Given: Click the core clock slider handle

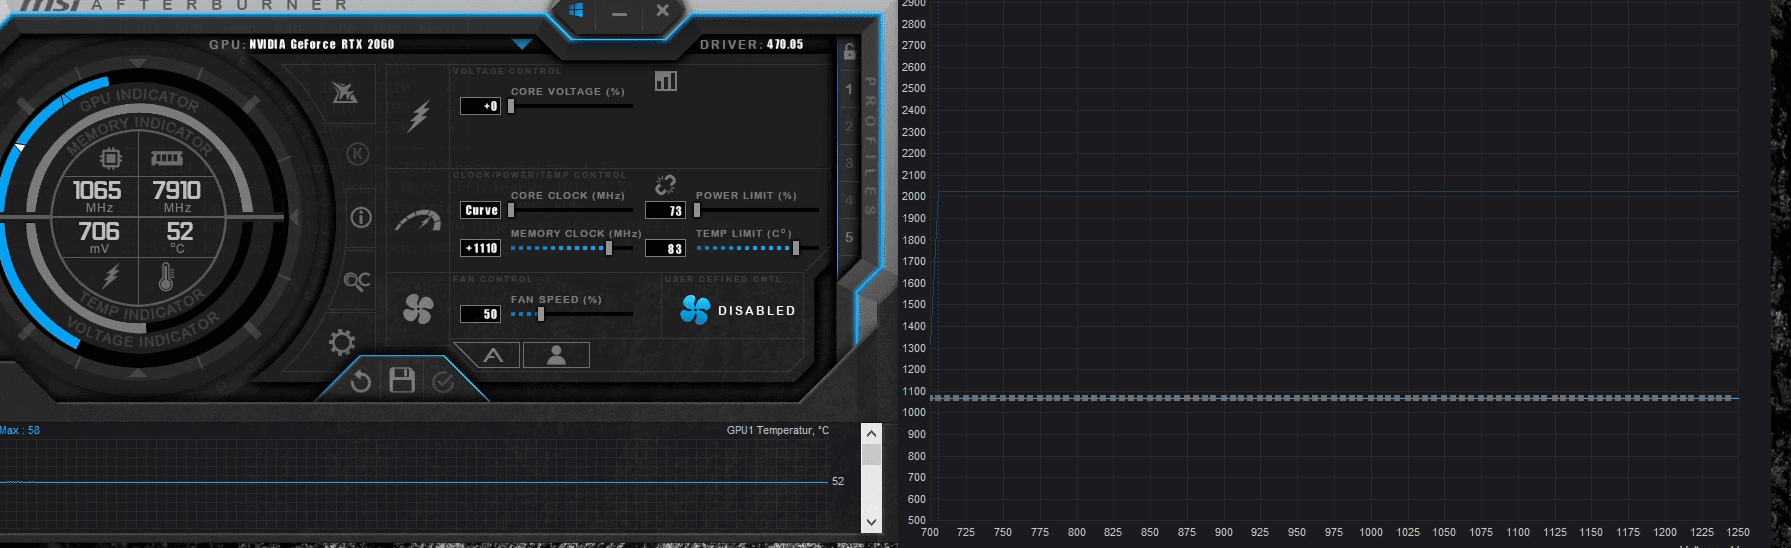Looking at the screenshot, I should click(x=511, y=210).
